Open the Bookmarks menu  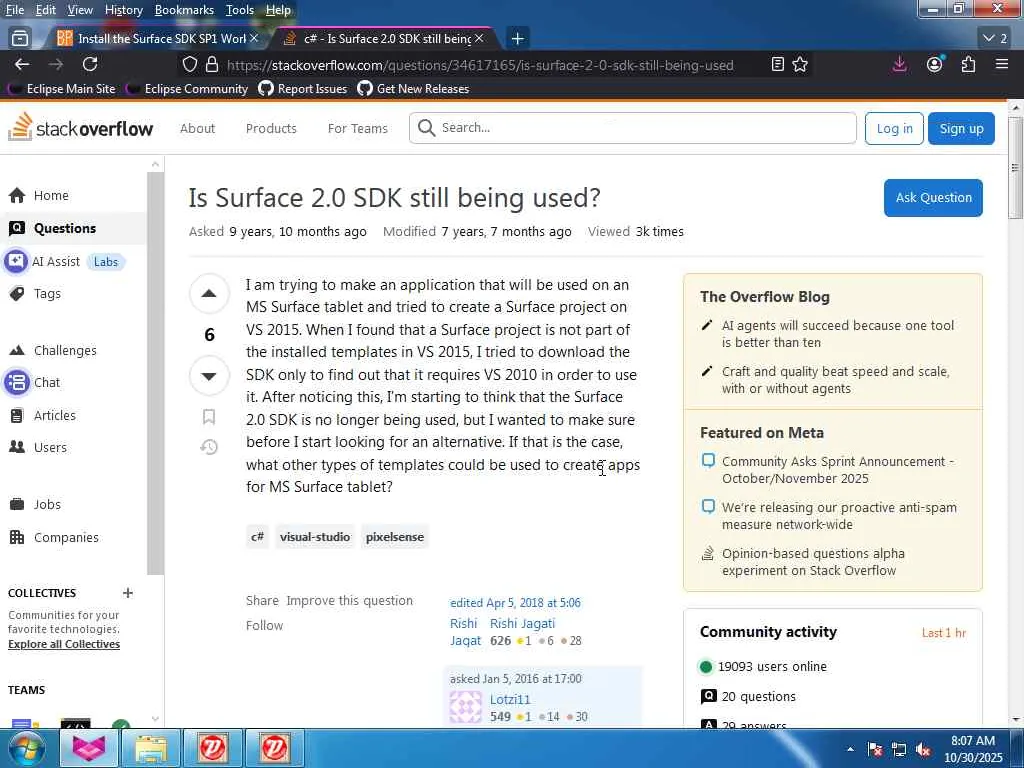184,10
